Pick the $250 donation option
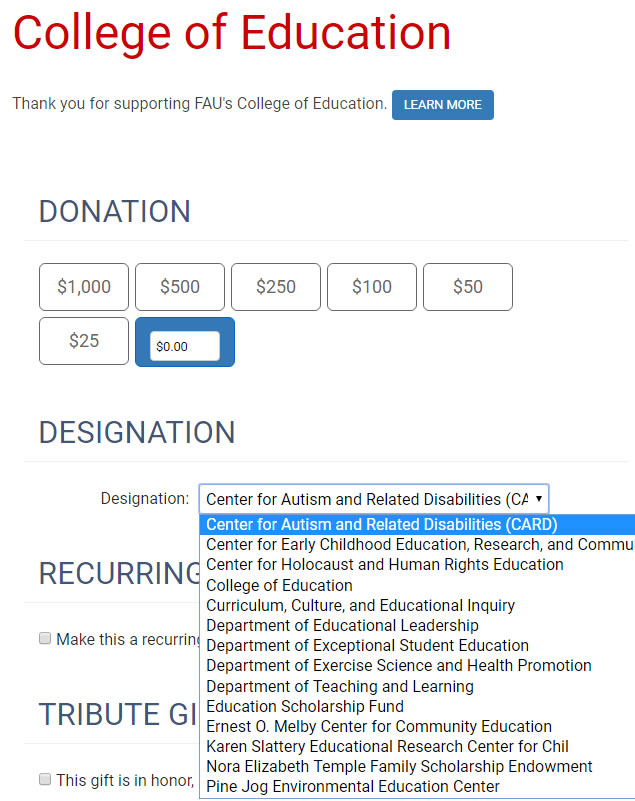Screen dimensions: 635x801 pos(276,287)
